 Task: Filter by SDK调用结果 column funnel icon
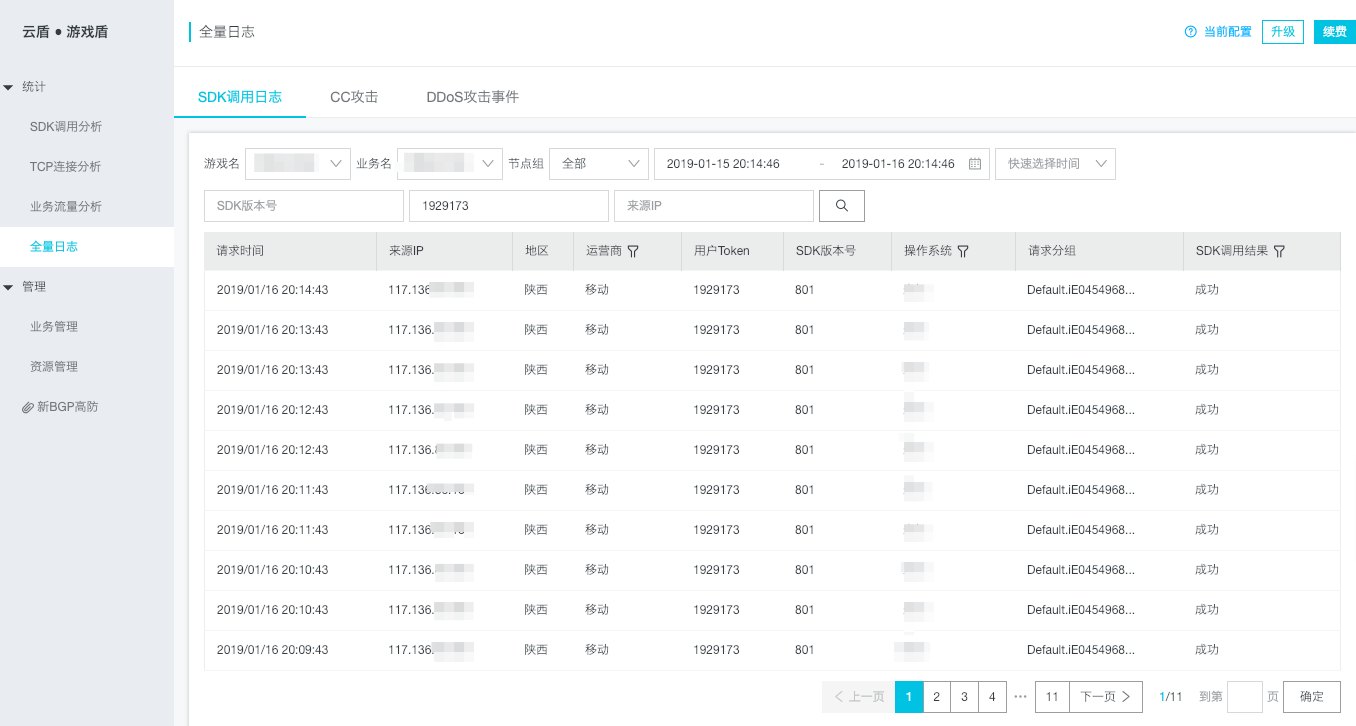(x=1279, y=252)
